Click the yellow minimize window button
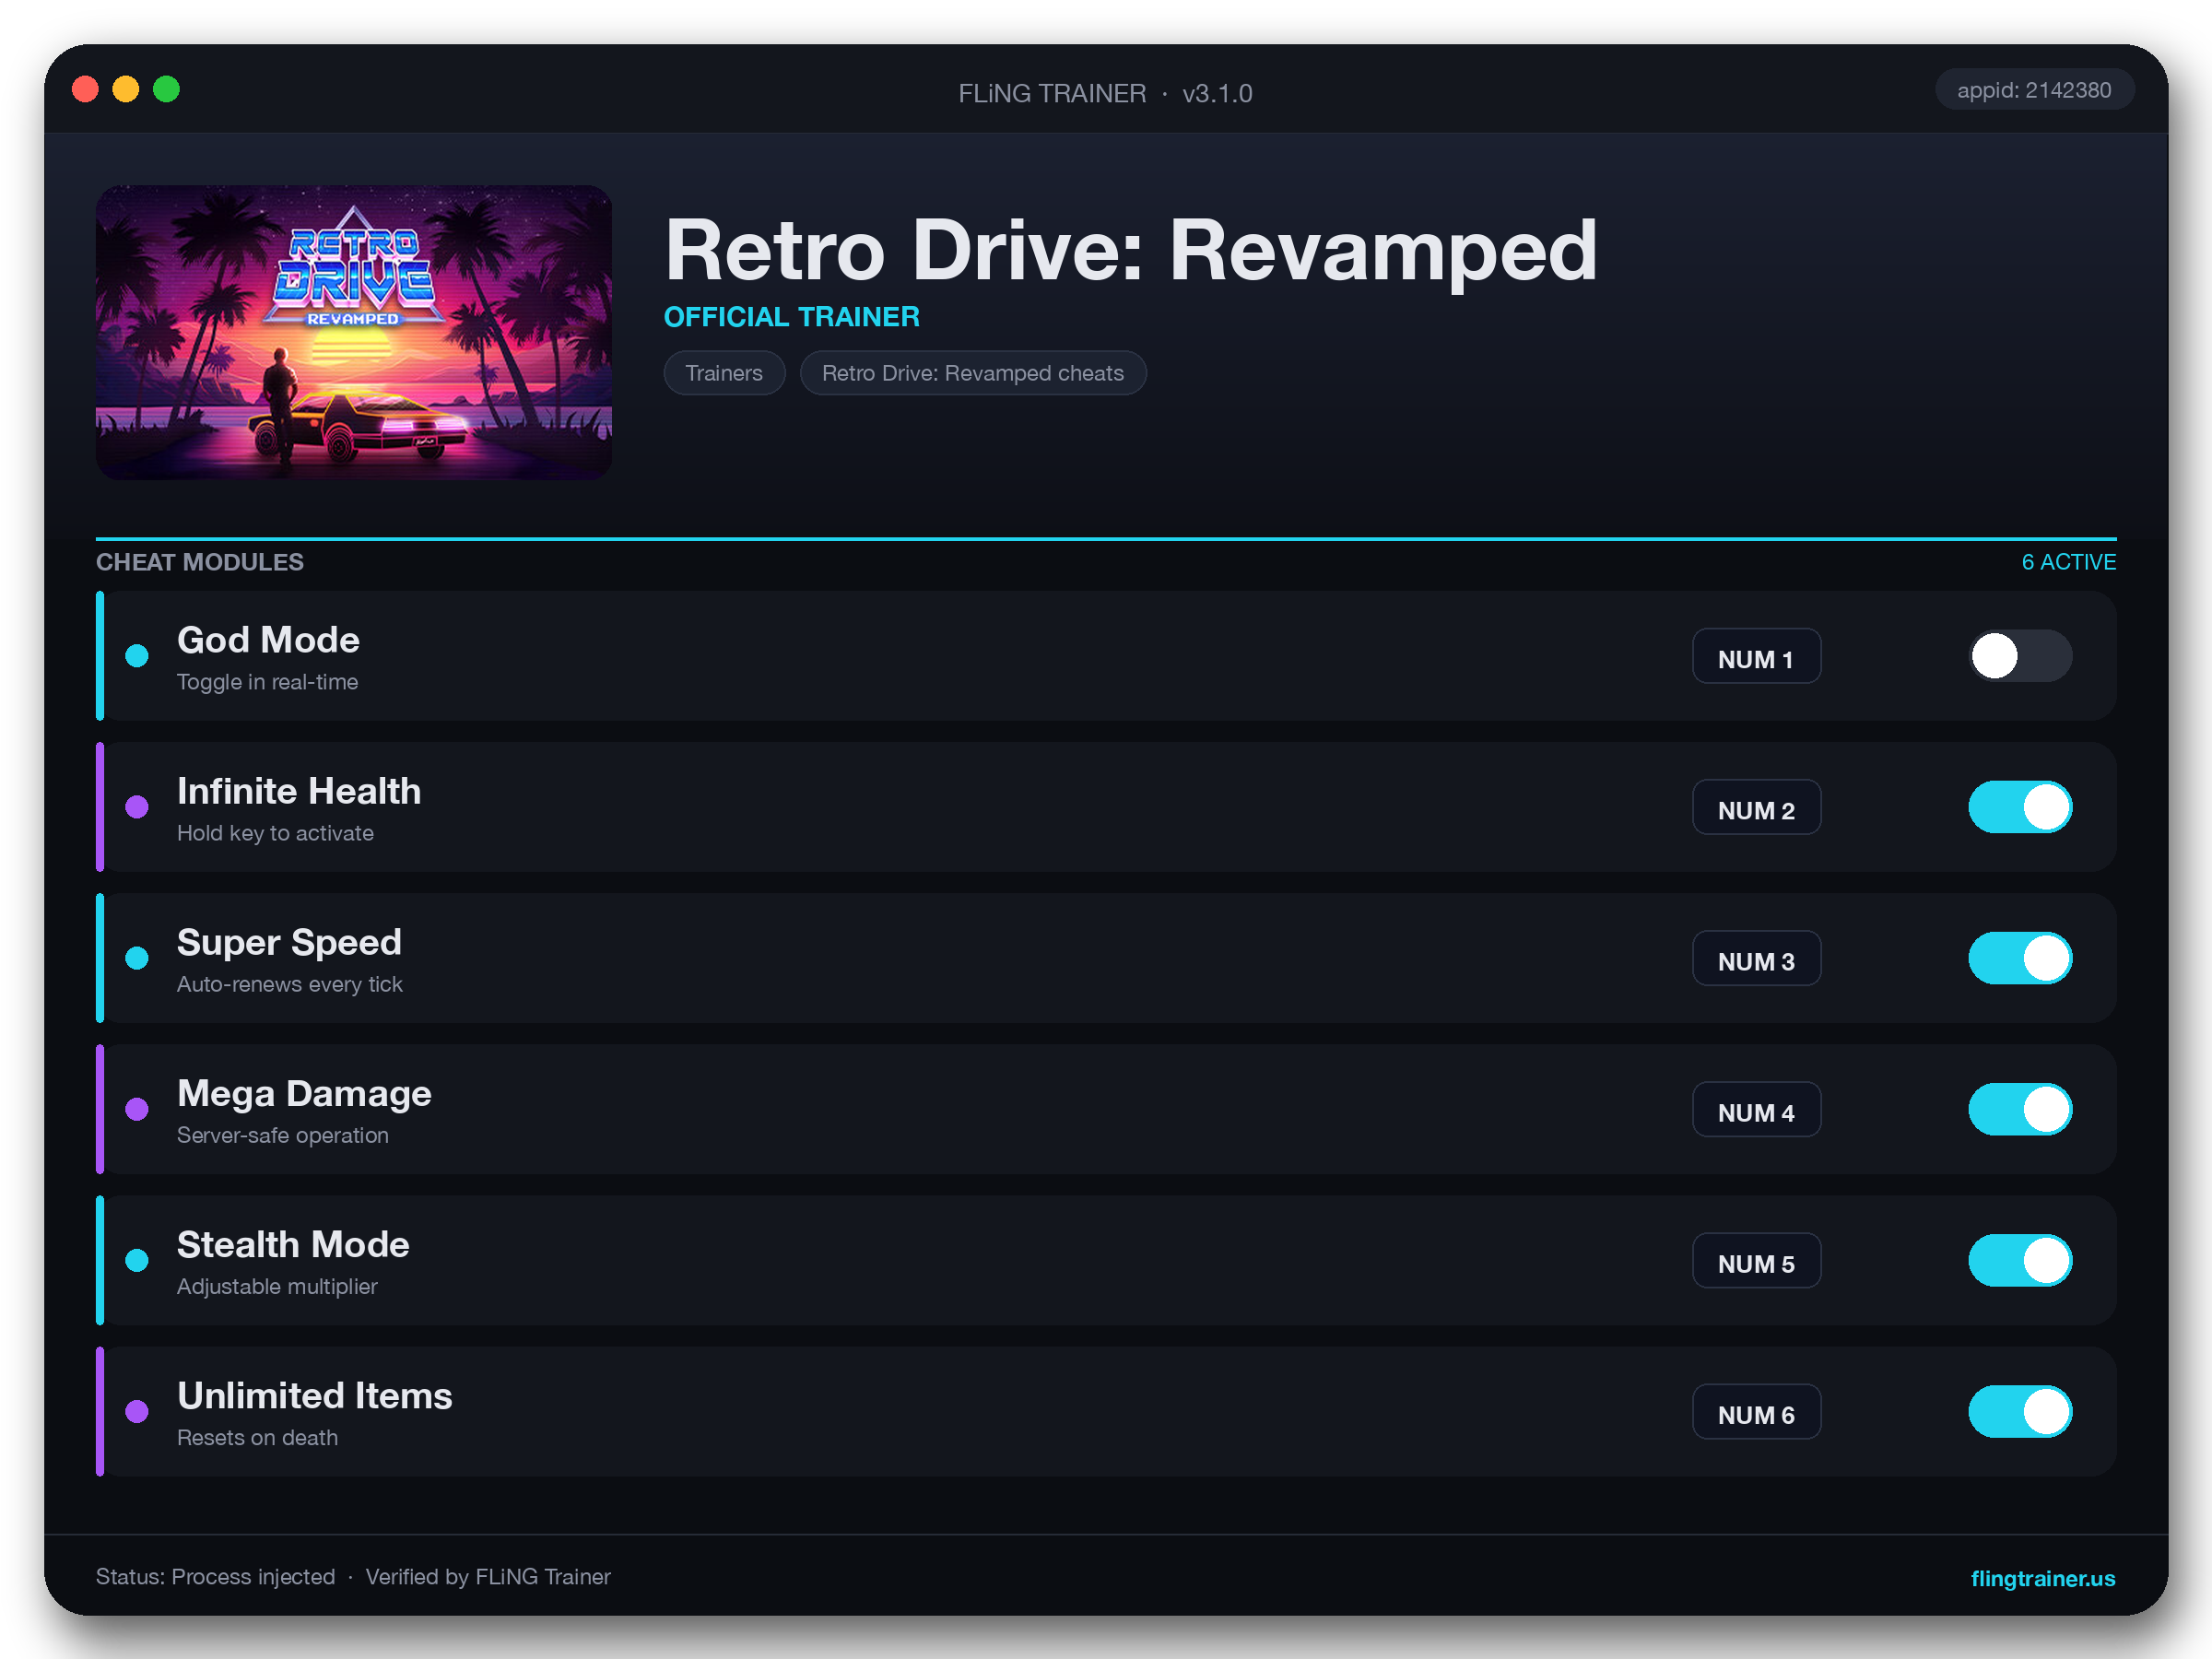This screenshot has height=1659, width=2212. pyautogui.click(x=126, y=90)
